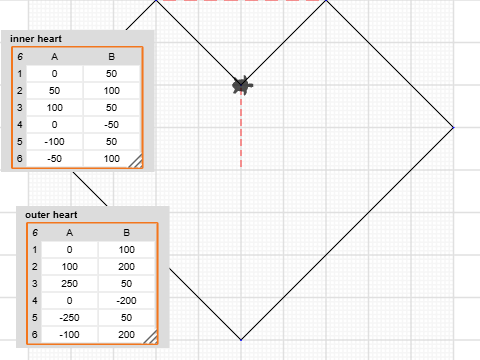Select inner heart row 6 cell B value 100

pyautogui.click(x=112, y=159)
